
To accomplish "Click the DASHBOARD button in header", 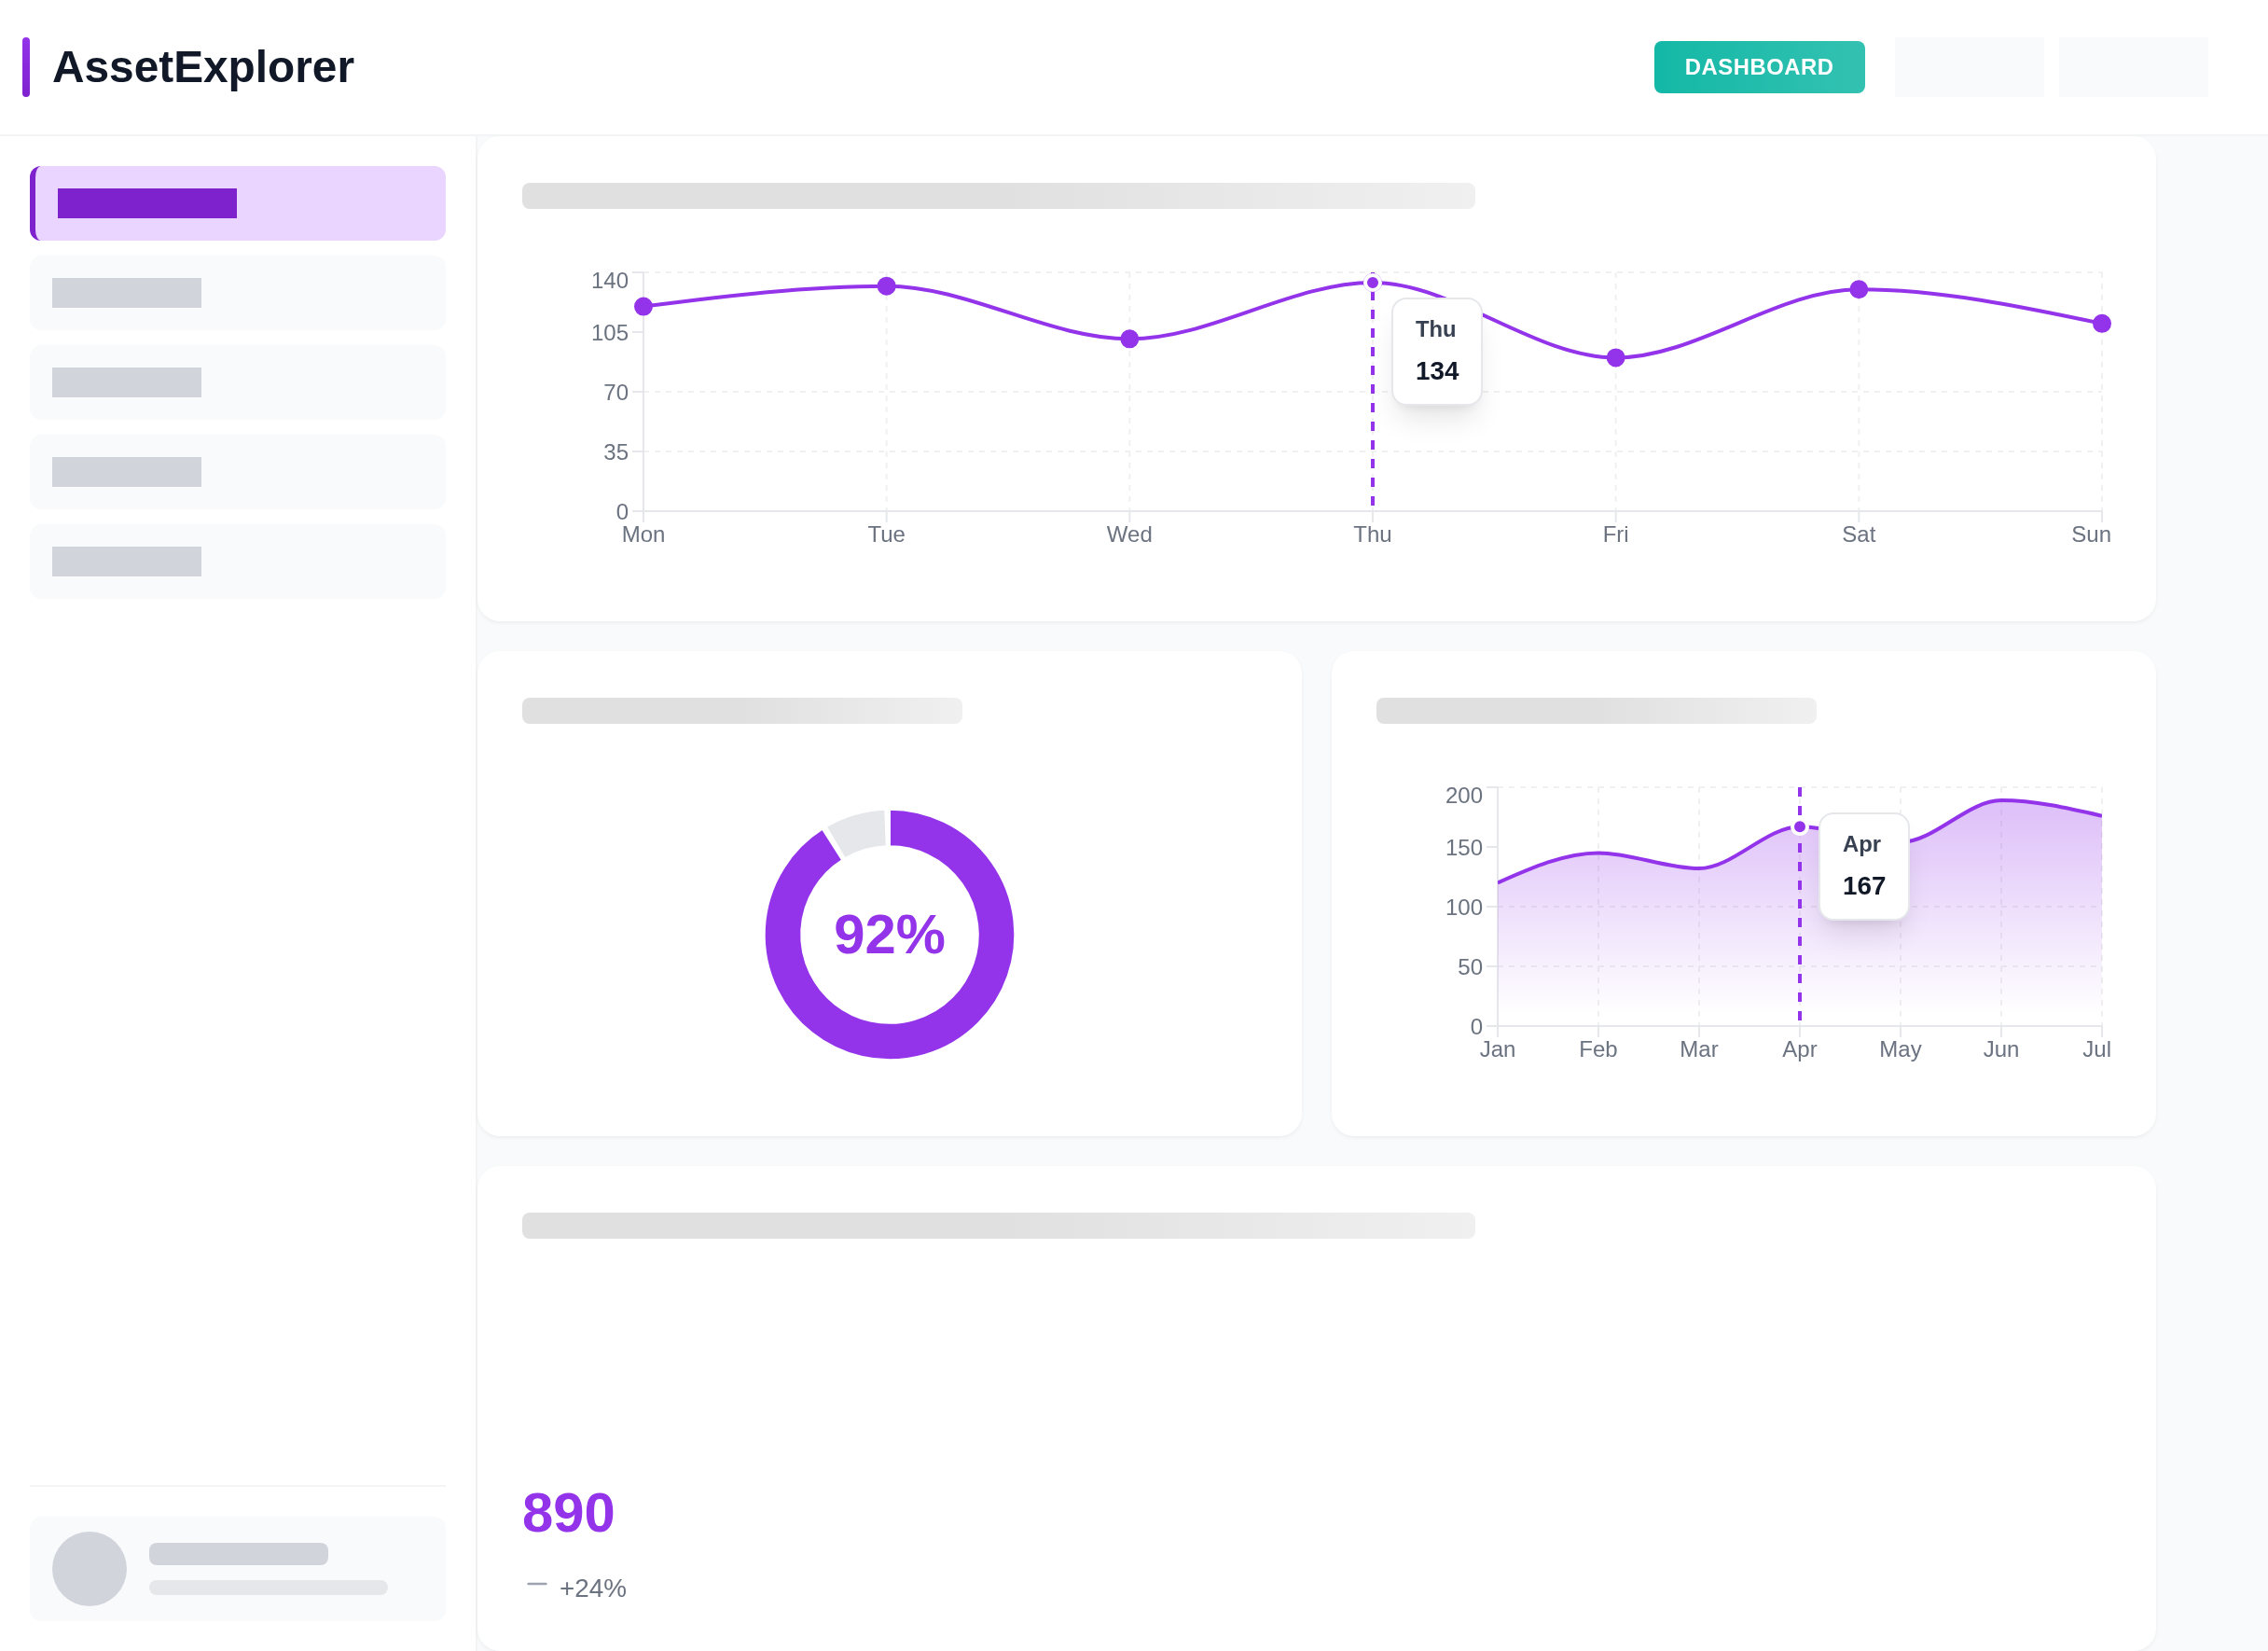I will coord(1758,67).
